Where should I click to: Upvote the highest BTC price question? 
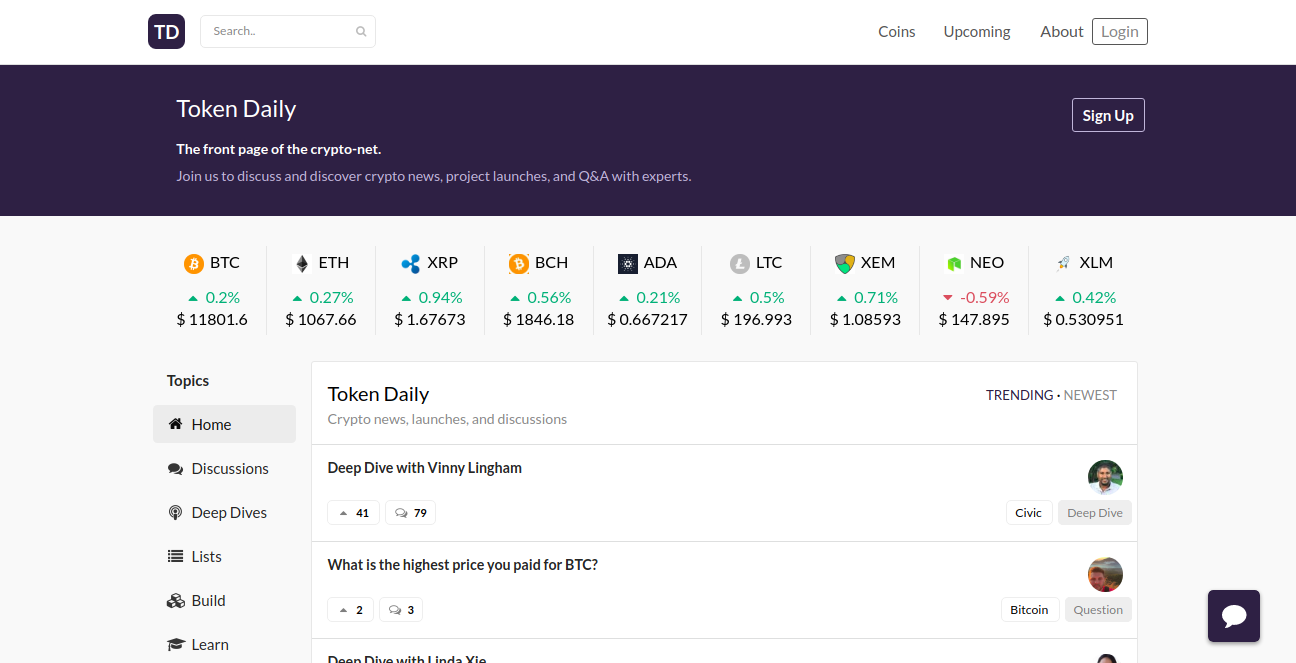point(350,610)
